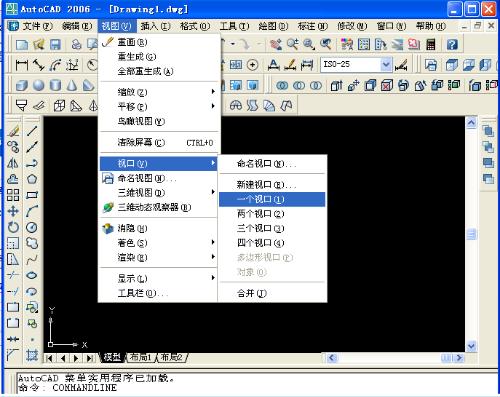Click the Help question mark icon

(x=452, y=44)
